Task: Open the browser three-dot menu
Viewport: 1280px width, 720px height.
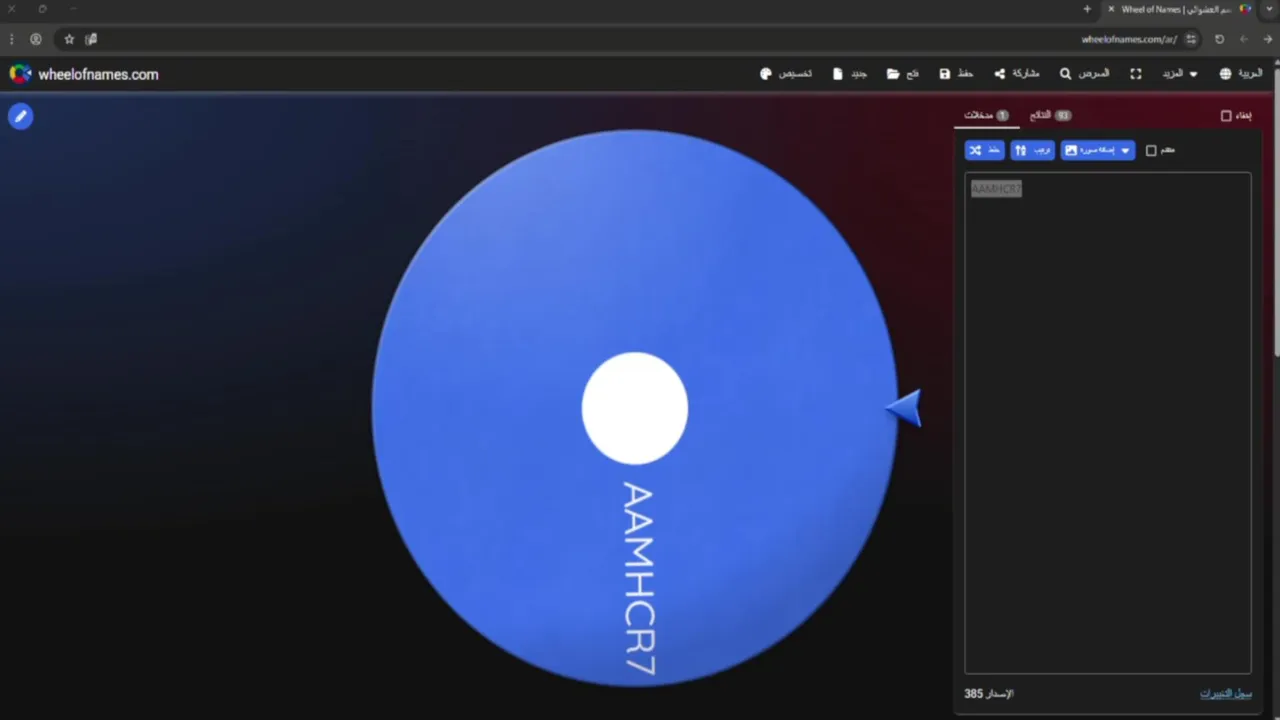Action: coord(11,39)
